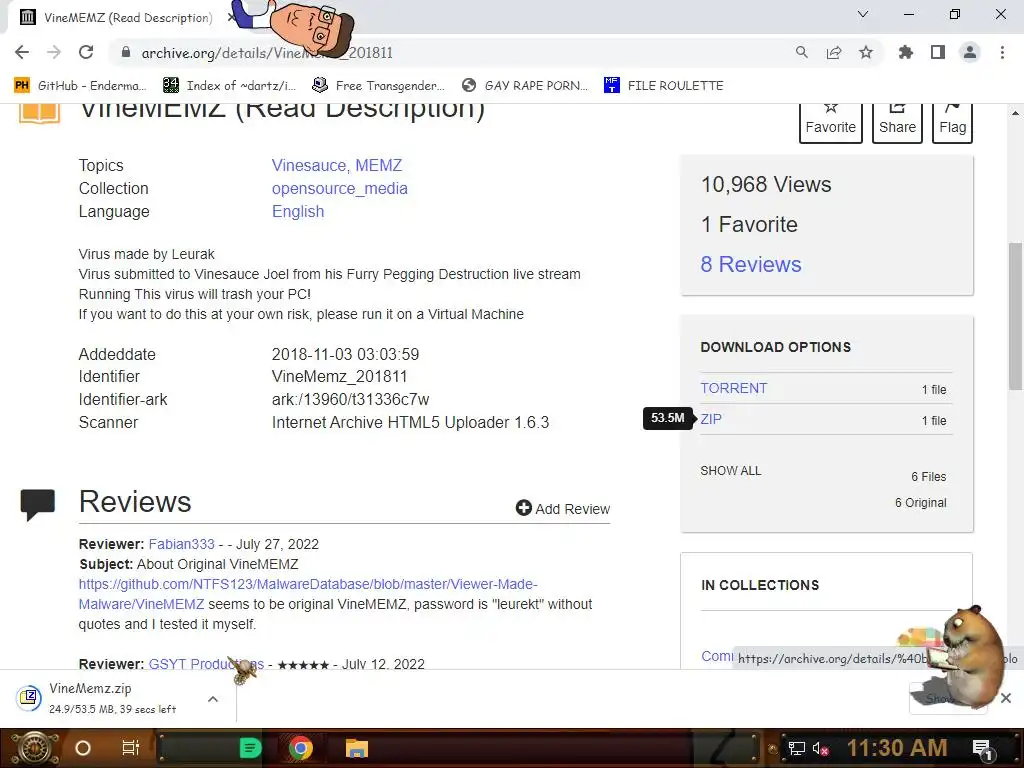Click the Reviews speech bubble icon
This screenshot has width=1024, height=768.
(38, 504)
